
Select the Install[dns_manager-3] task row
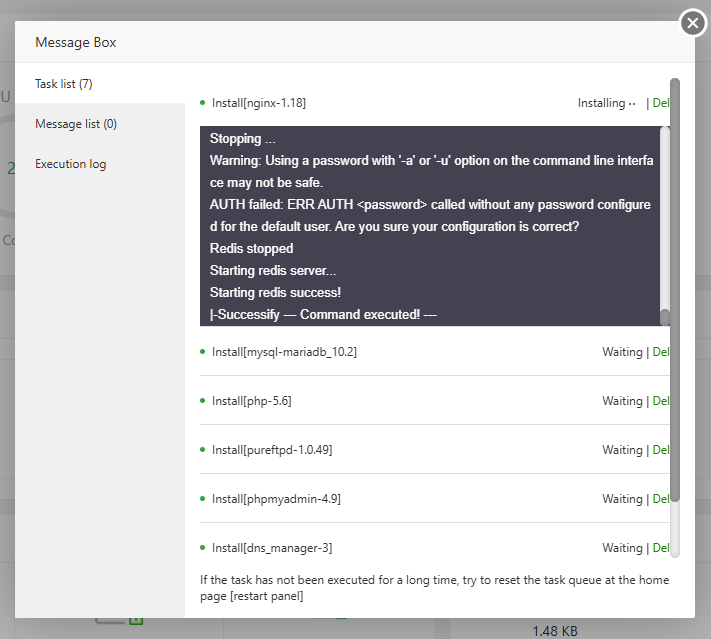tap(272, 548)
